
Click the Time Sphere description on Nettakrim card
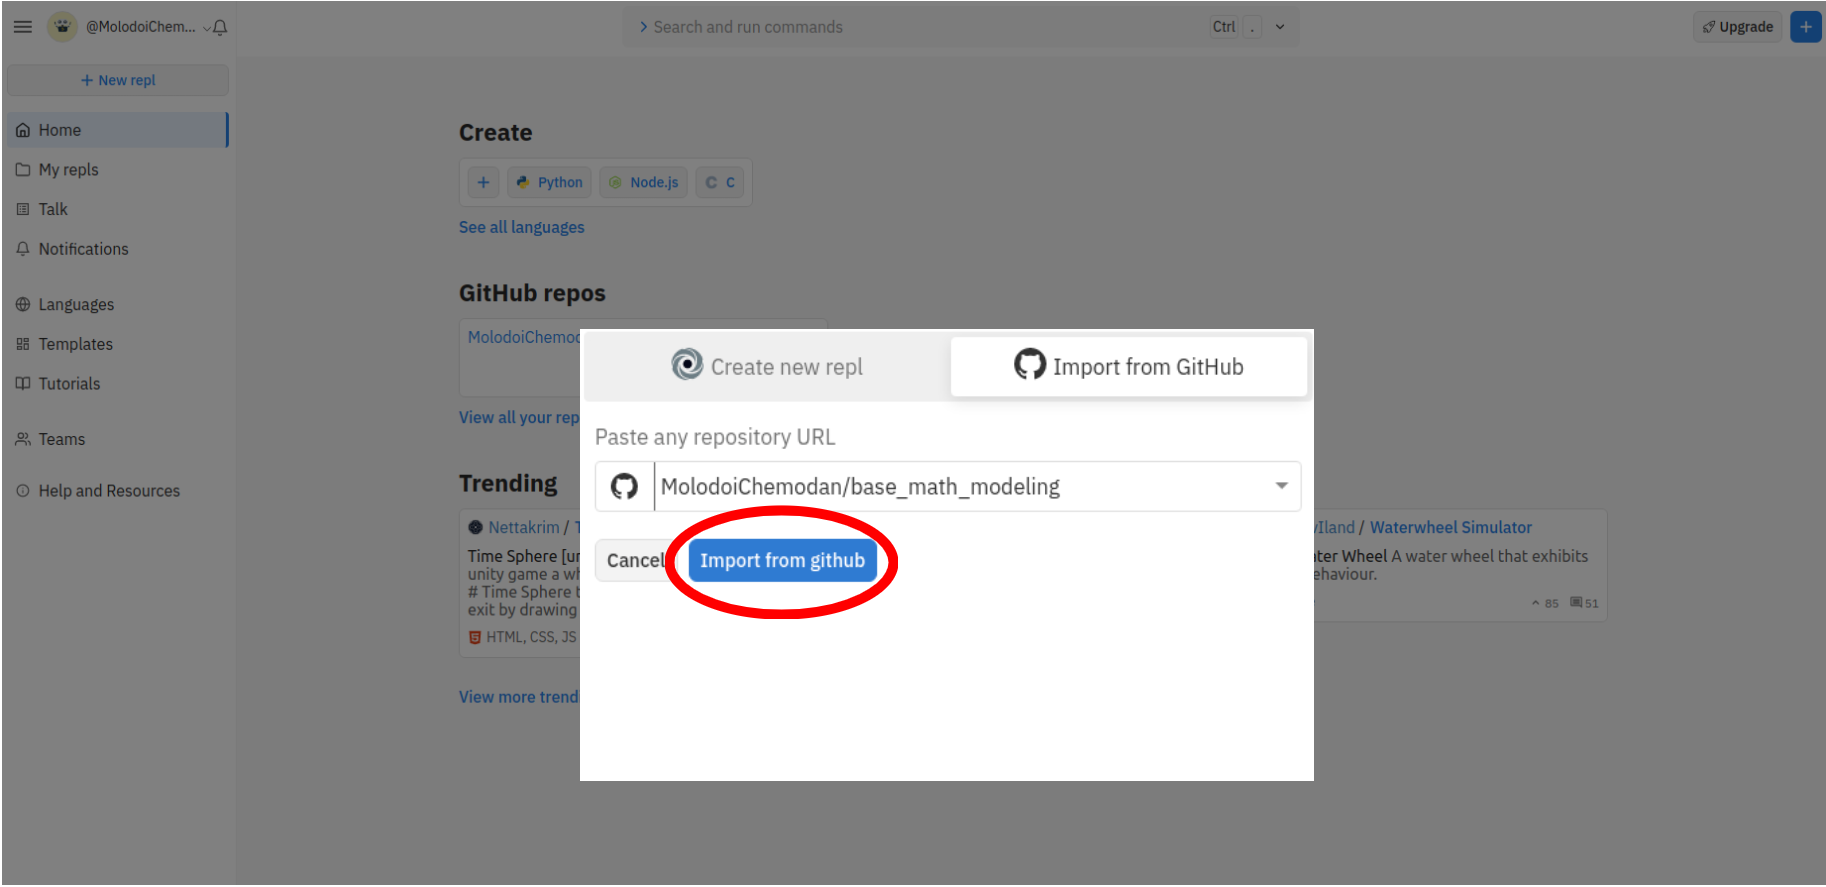pos(523,583)
